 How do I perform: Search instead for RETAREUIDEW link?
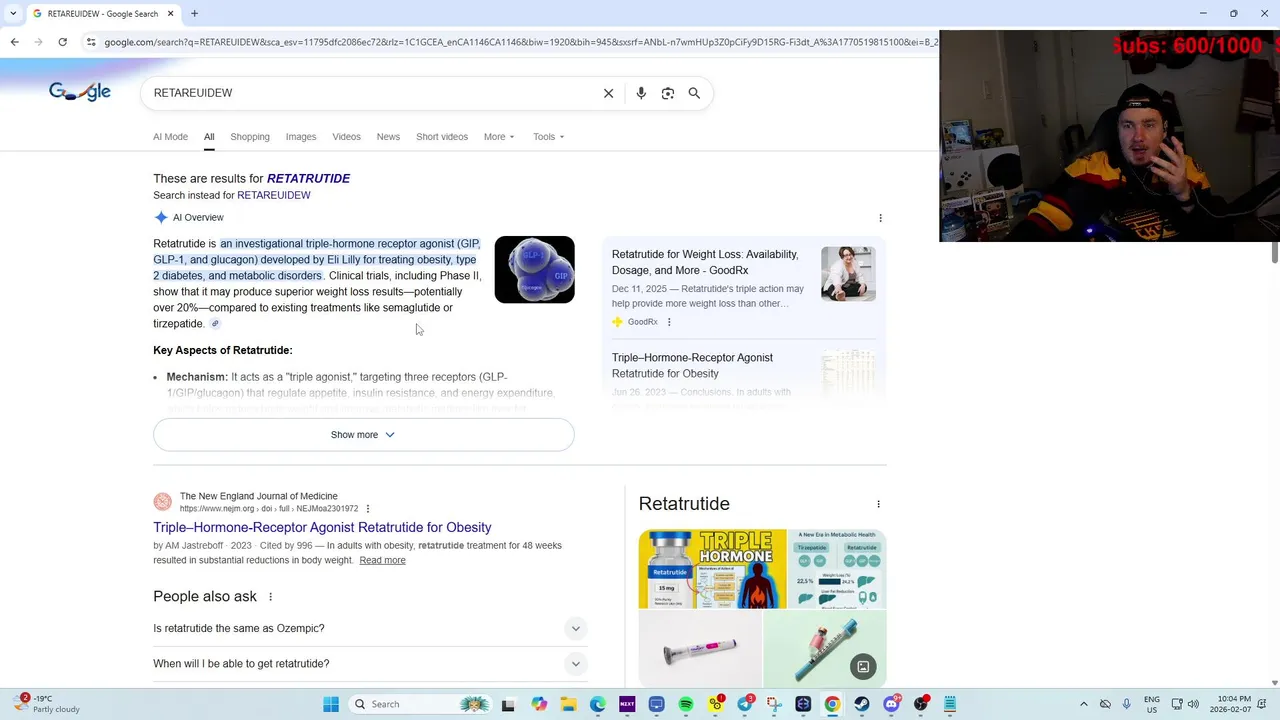pyautogui.click(x=274, y=195)
